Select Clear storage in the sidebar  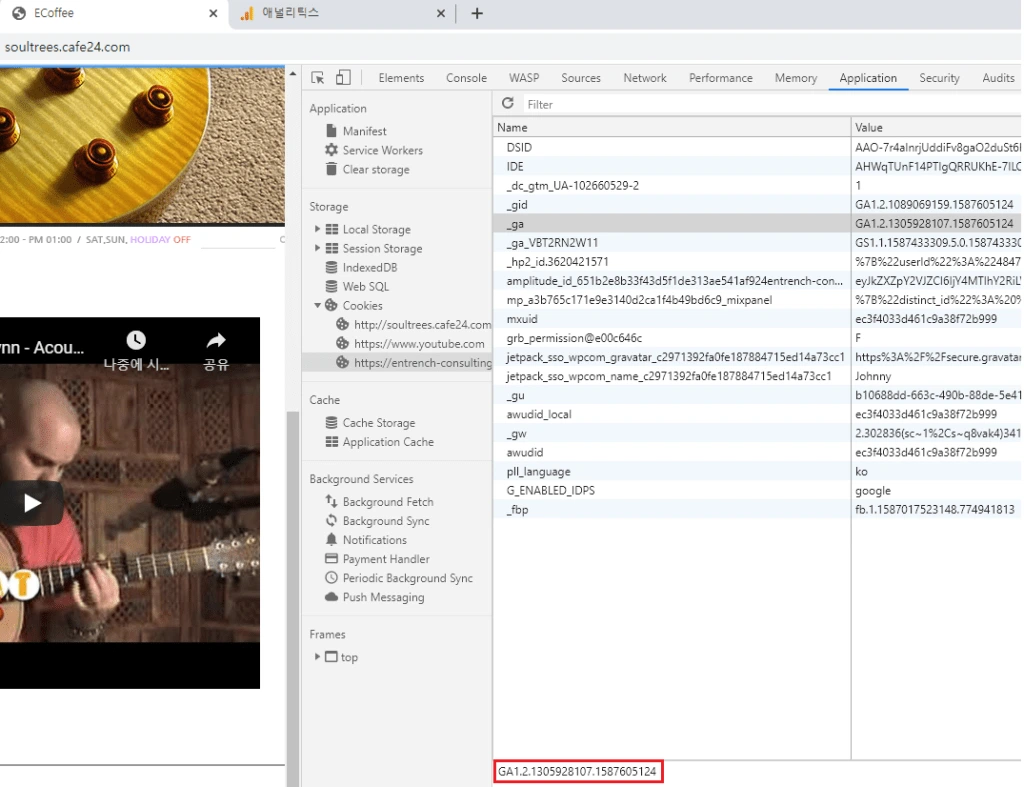[x=376, y=169]
